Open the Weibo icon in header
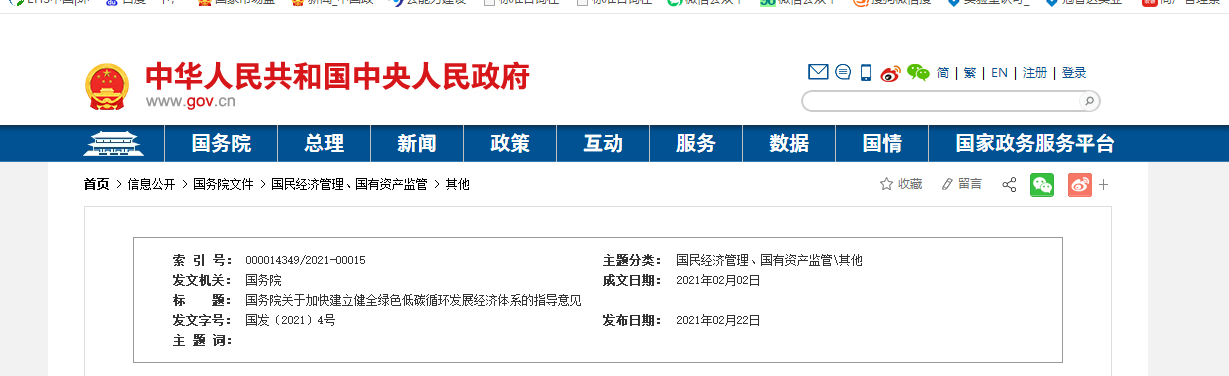This screenshot has height=376, width=1229. [891, 72]
